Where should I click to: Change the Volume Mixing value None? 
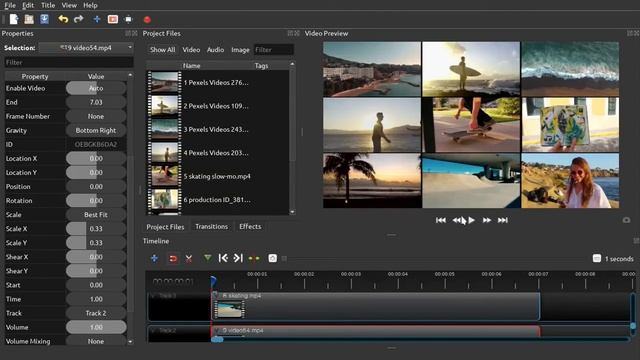coord(96,341)
